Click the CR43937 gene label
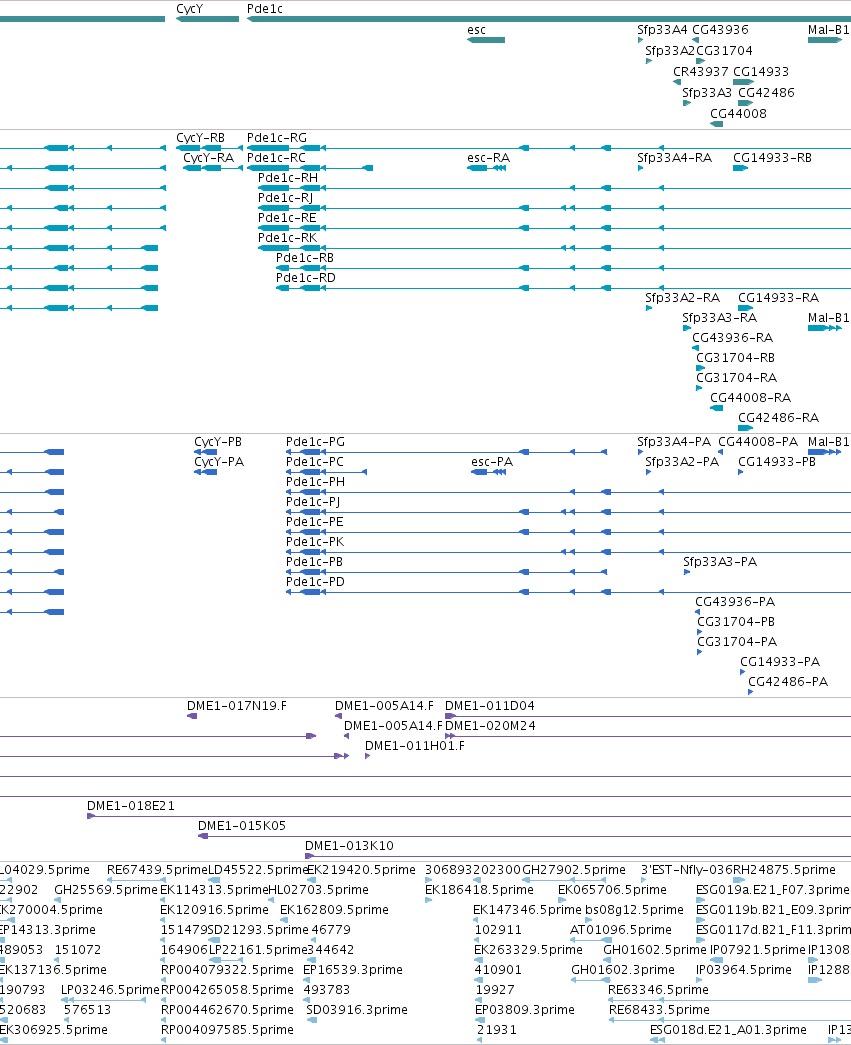This screenshot has width=851, height=1045. pos(701,71)
